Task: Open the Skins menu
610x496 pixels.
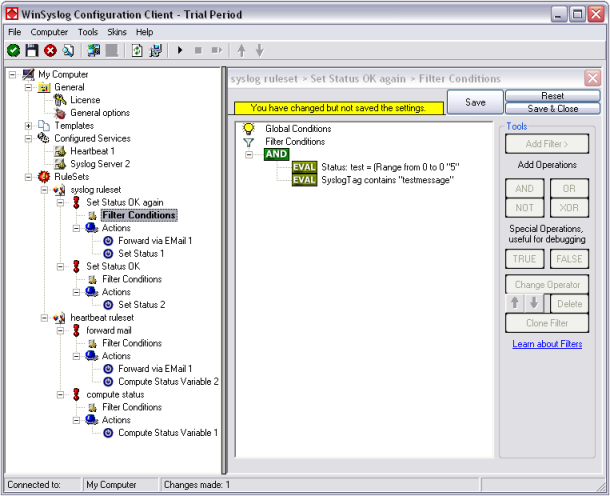Action: click(x=117, y=32)
